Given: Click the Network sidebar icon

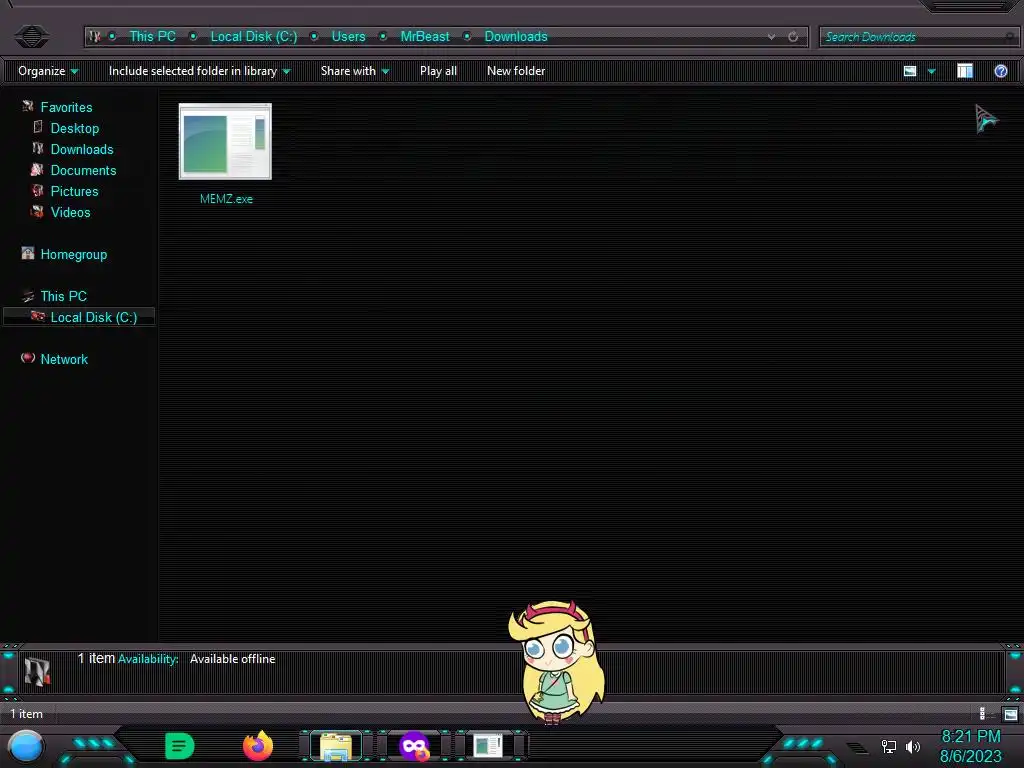Looking at the screenshot, I should point(27,357).
